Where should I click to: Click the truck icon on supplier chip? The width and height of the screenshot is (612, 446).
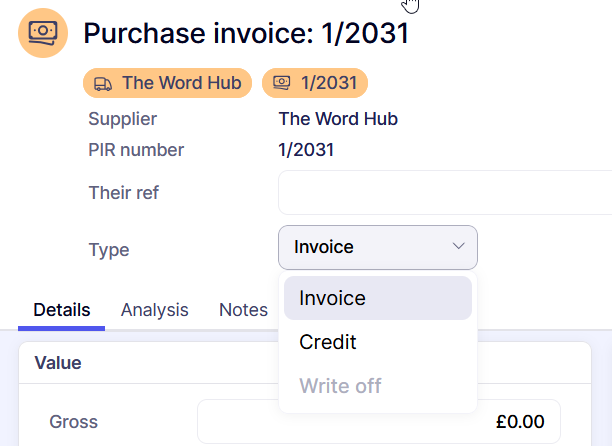coord(103,83)
